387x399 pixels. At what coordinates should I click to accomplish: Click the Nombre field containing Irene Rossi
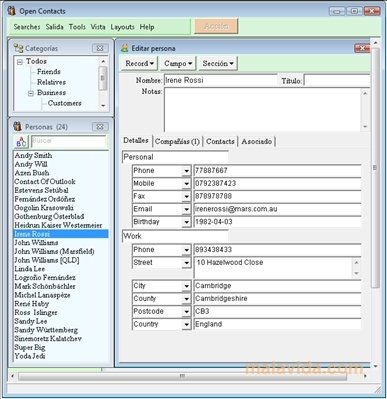tap(220, 80)
